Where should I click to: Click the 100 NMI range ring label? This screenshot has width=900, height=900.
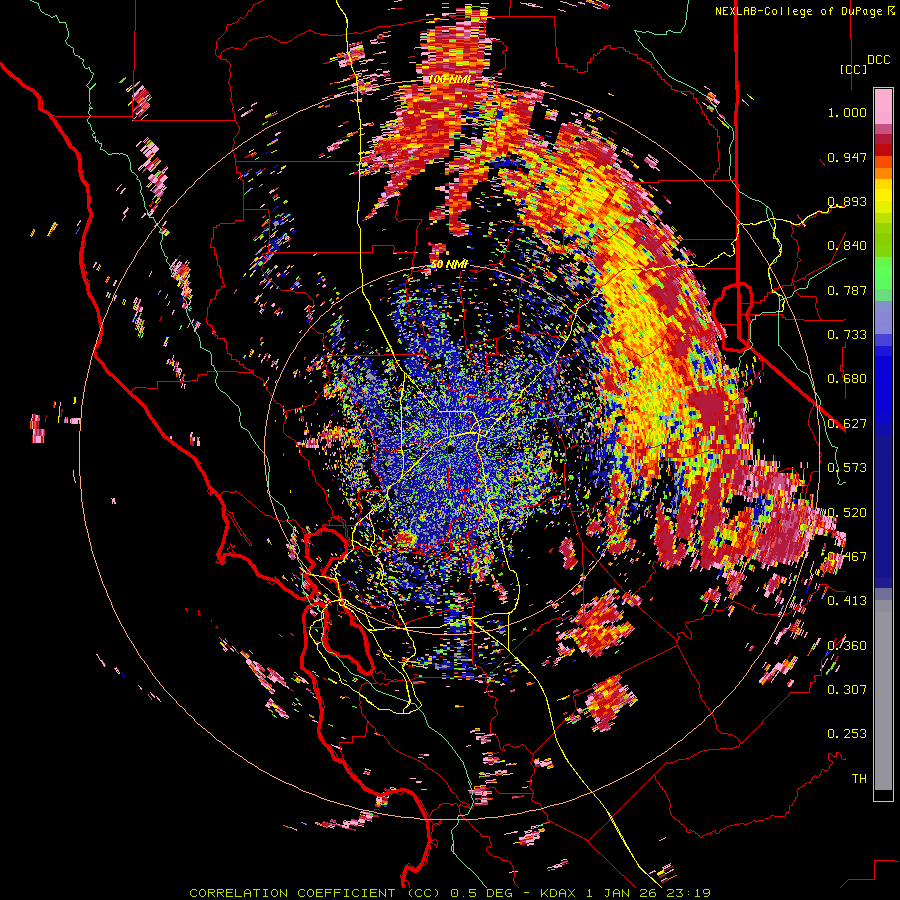tap(449, 79)
